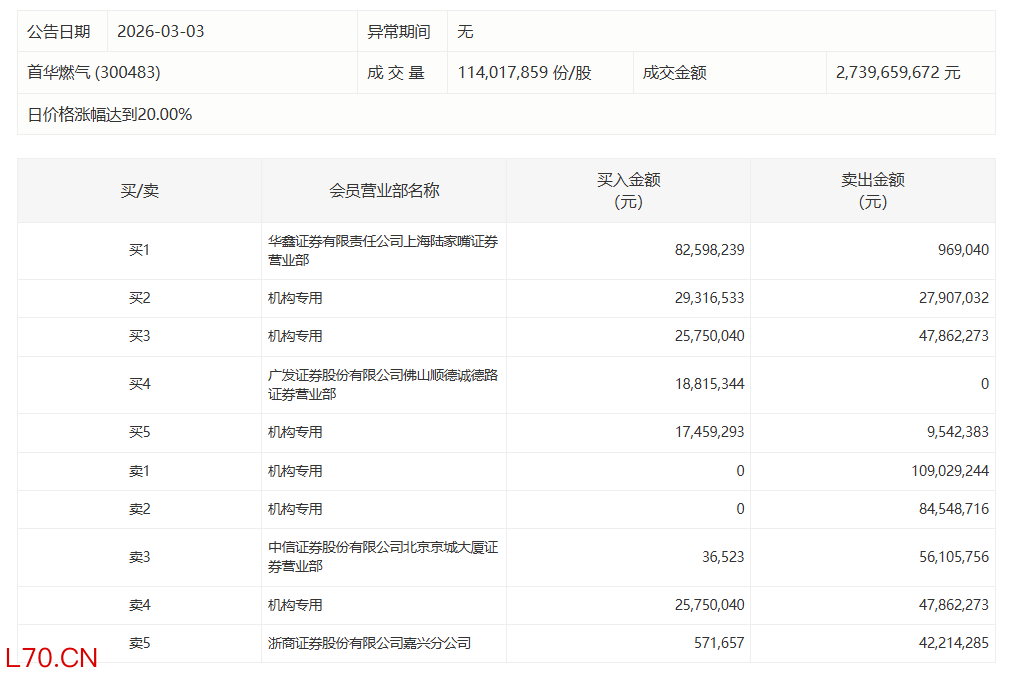Image resolution: width=1010 pixels, height=678 pixels.
Task: Click the 买/卖 column header
Action: [139, 190]
